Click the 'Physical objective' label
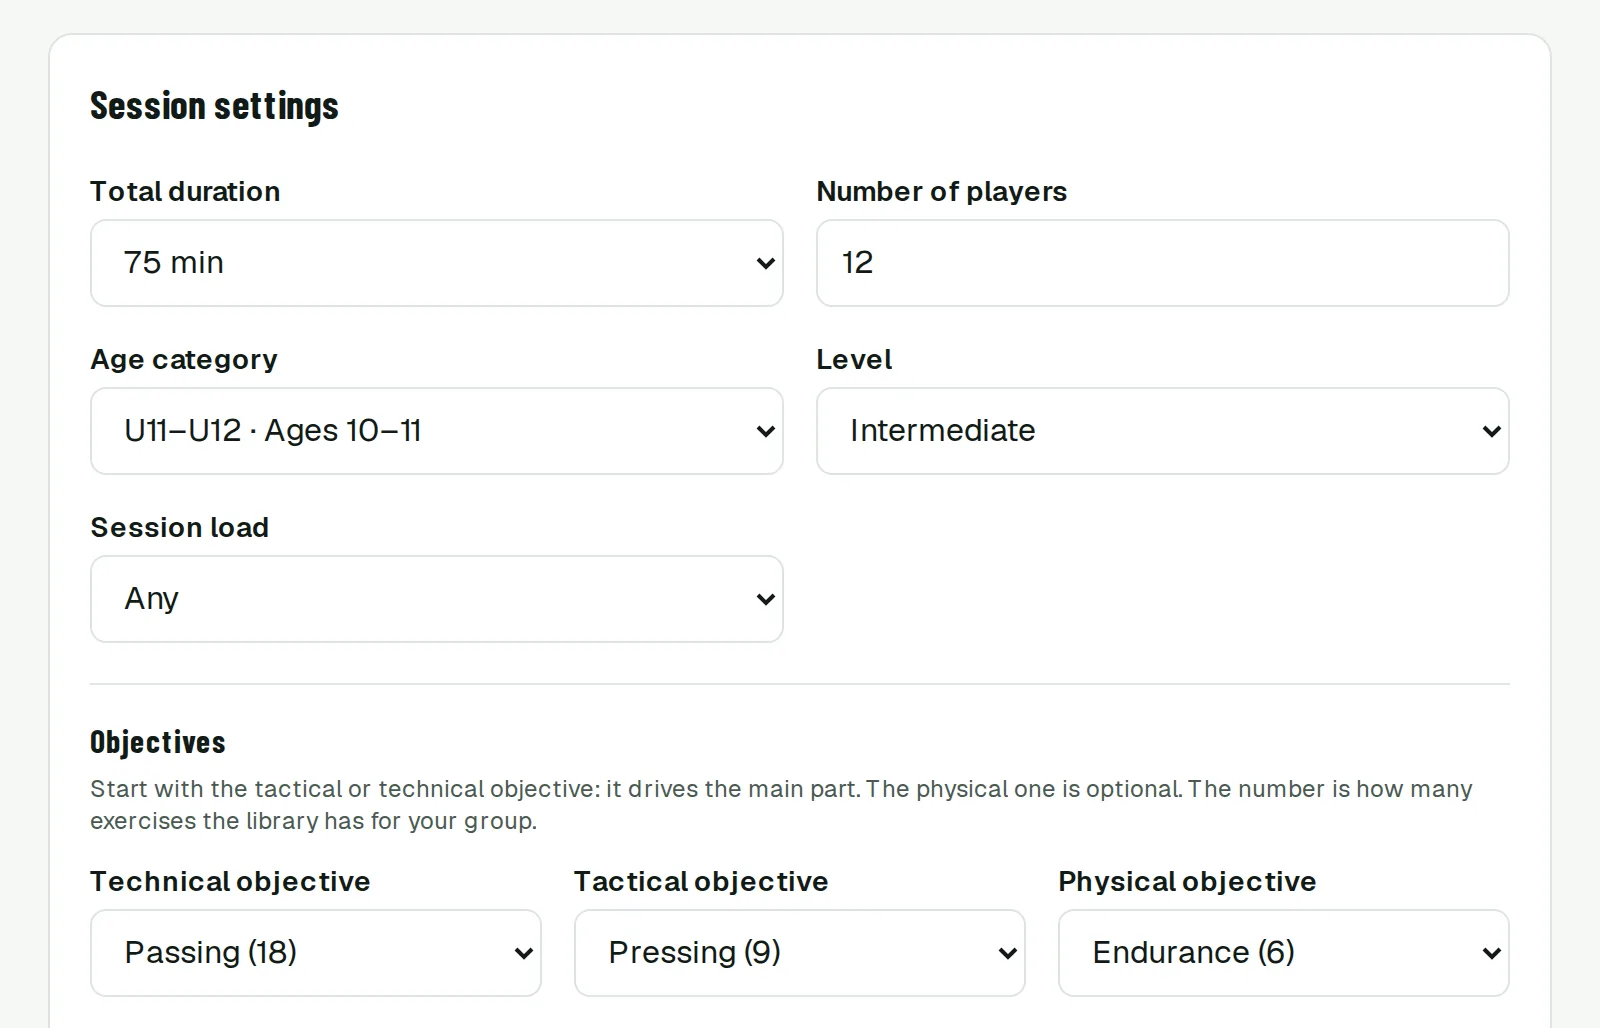This screenshot has width=1600, height=1028. pos(1187,881)
